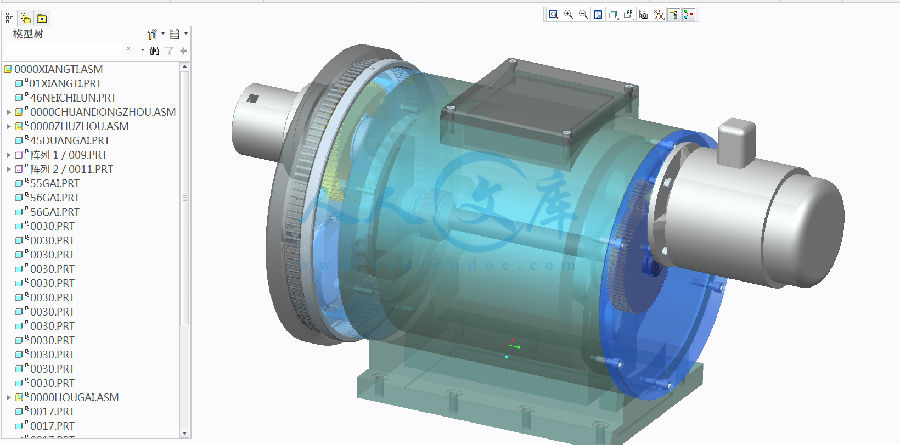Toggle the annotation display button
The width and height of the screenshot is (900, 445).
click(x=674, y=15)
